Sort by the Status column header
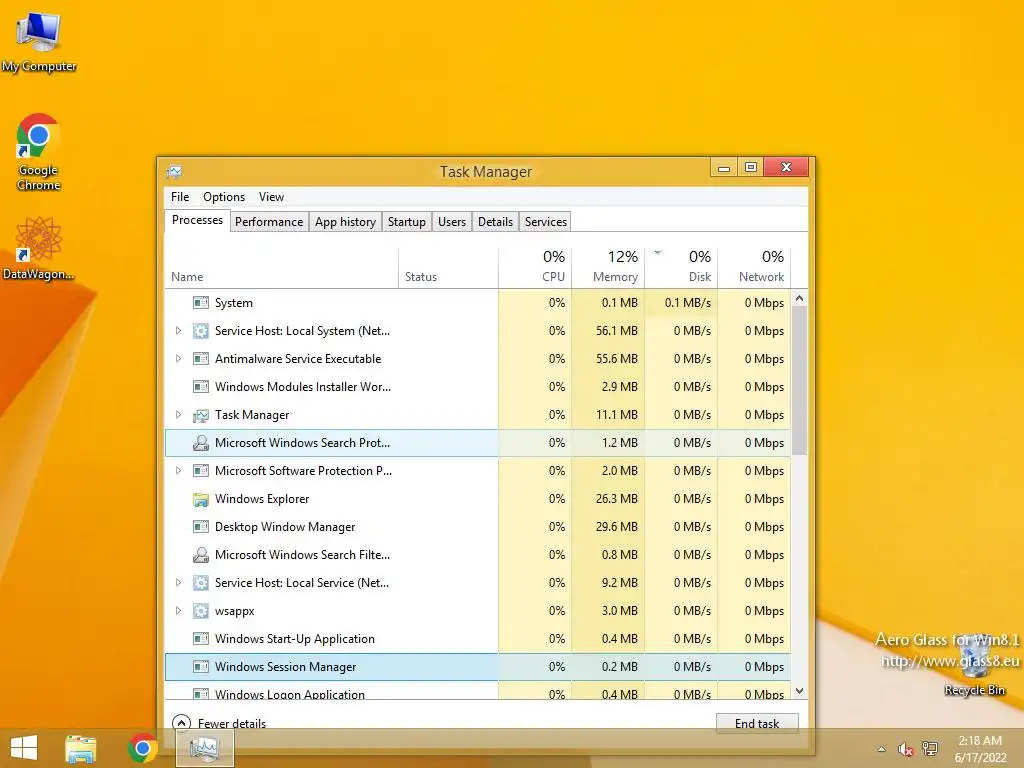1024x768 pixels. [x=448, y=268]
